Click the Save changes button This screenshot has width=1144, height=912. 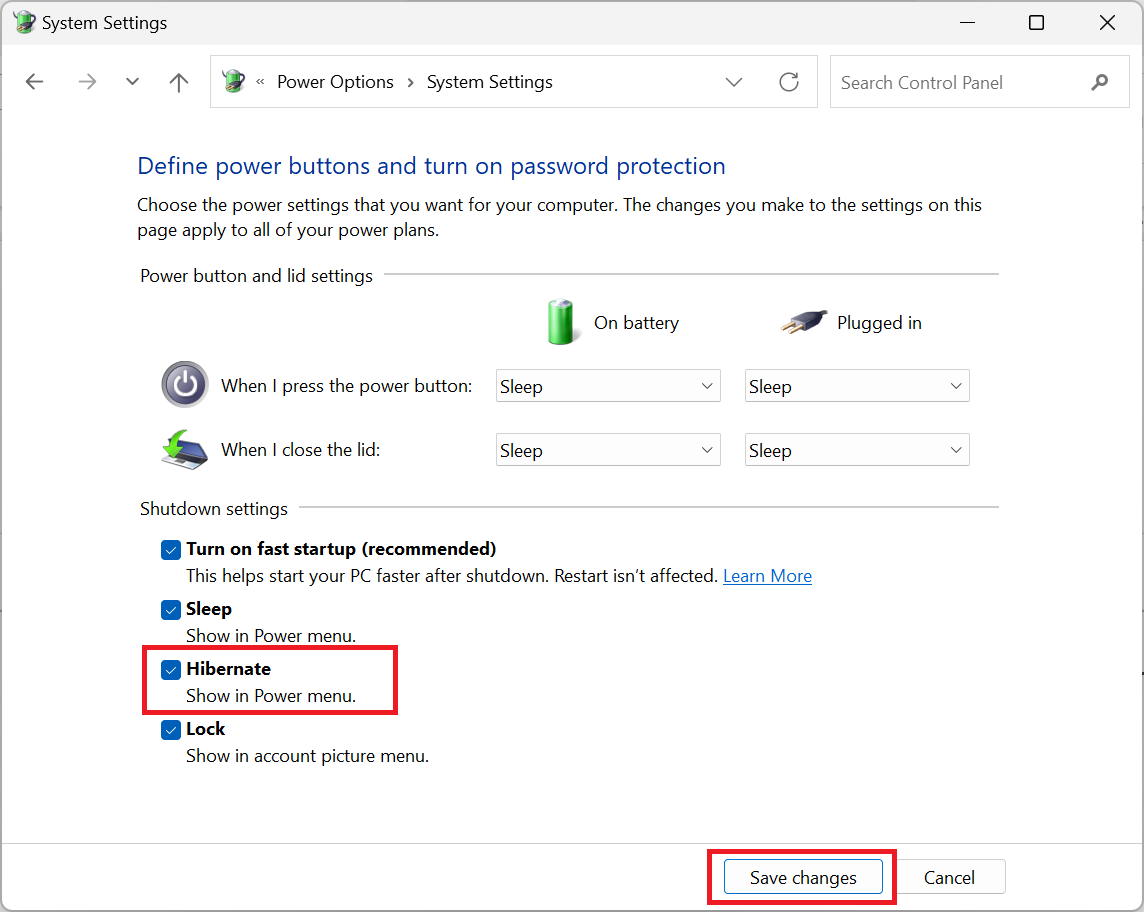pos(803,877)
